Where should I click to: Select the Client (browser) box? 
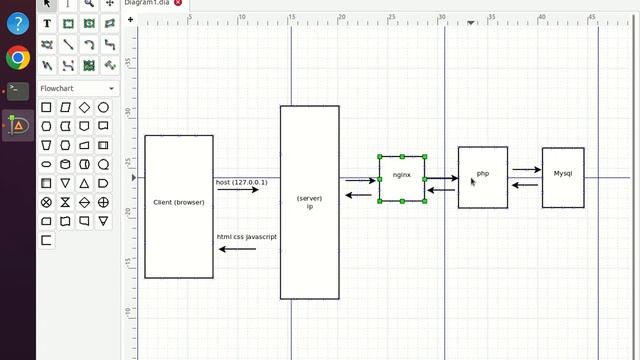[179, 207]
